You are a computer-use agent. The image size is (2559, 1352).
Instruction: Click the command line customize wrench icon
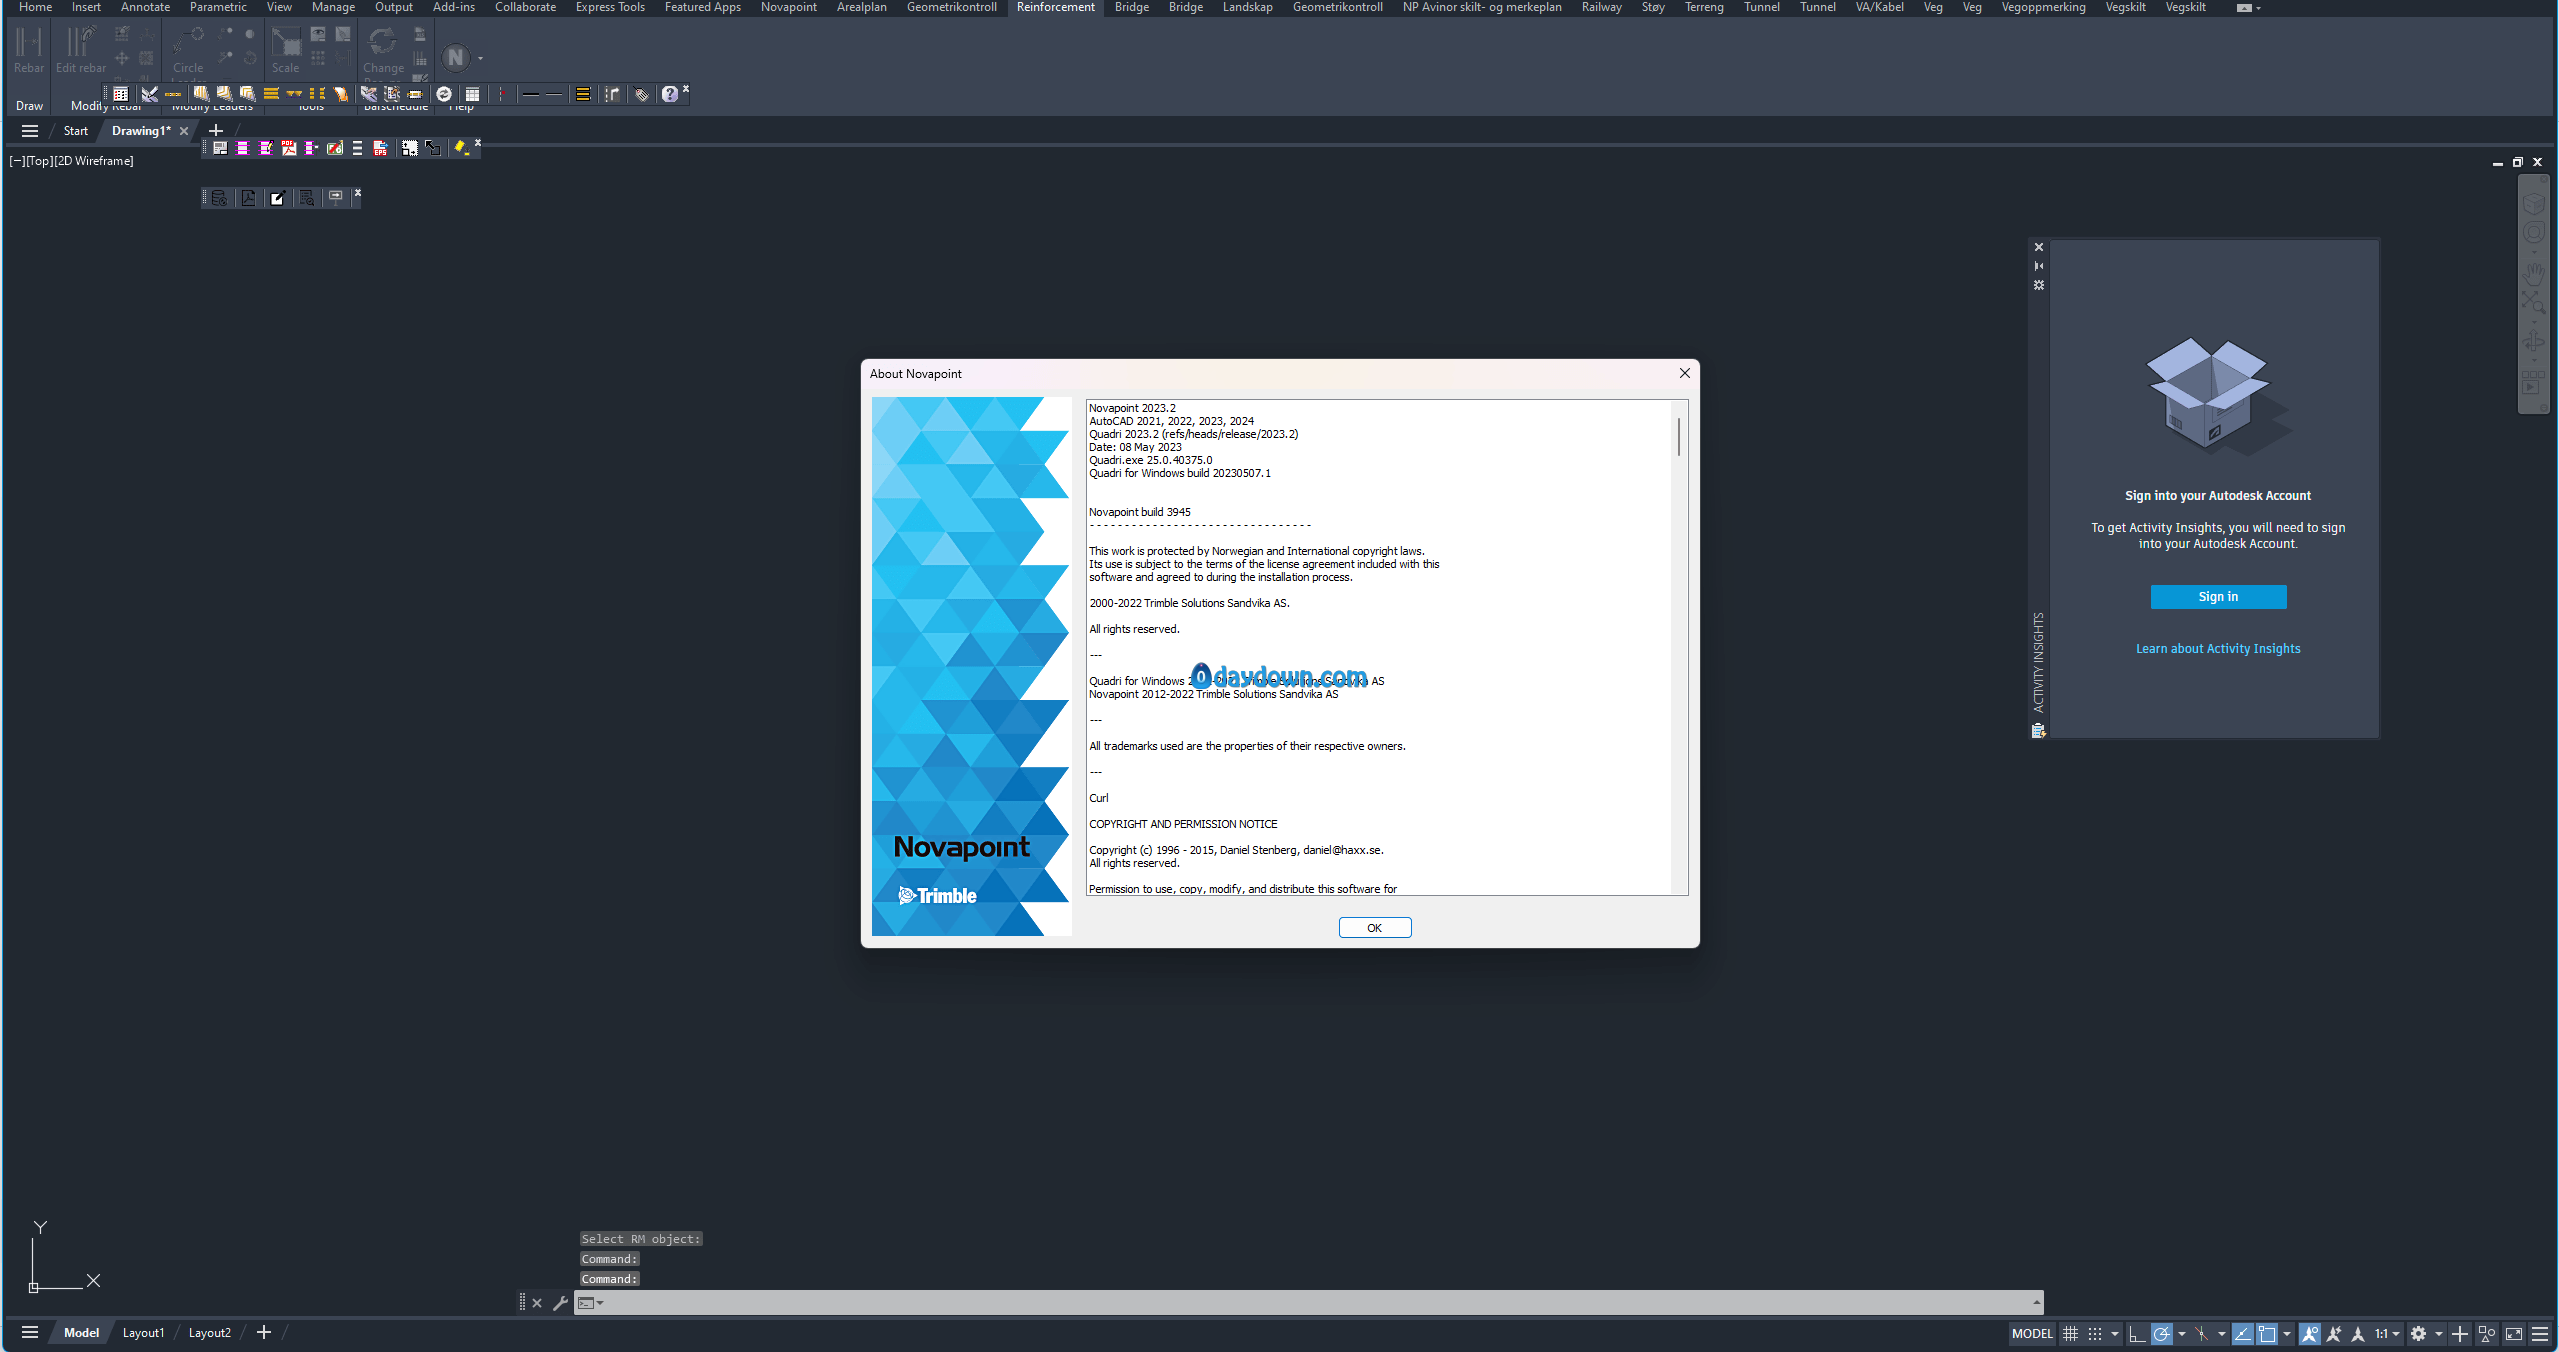560,1303
